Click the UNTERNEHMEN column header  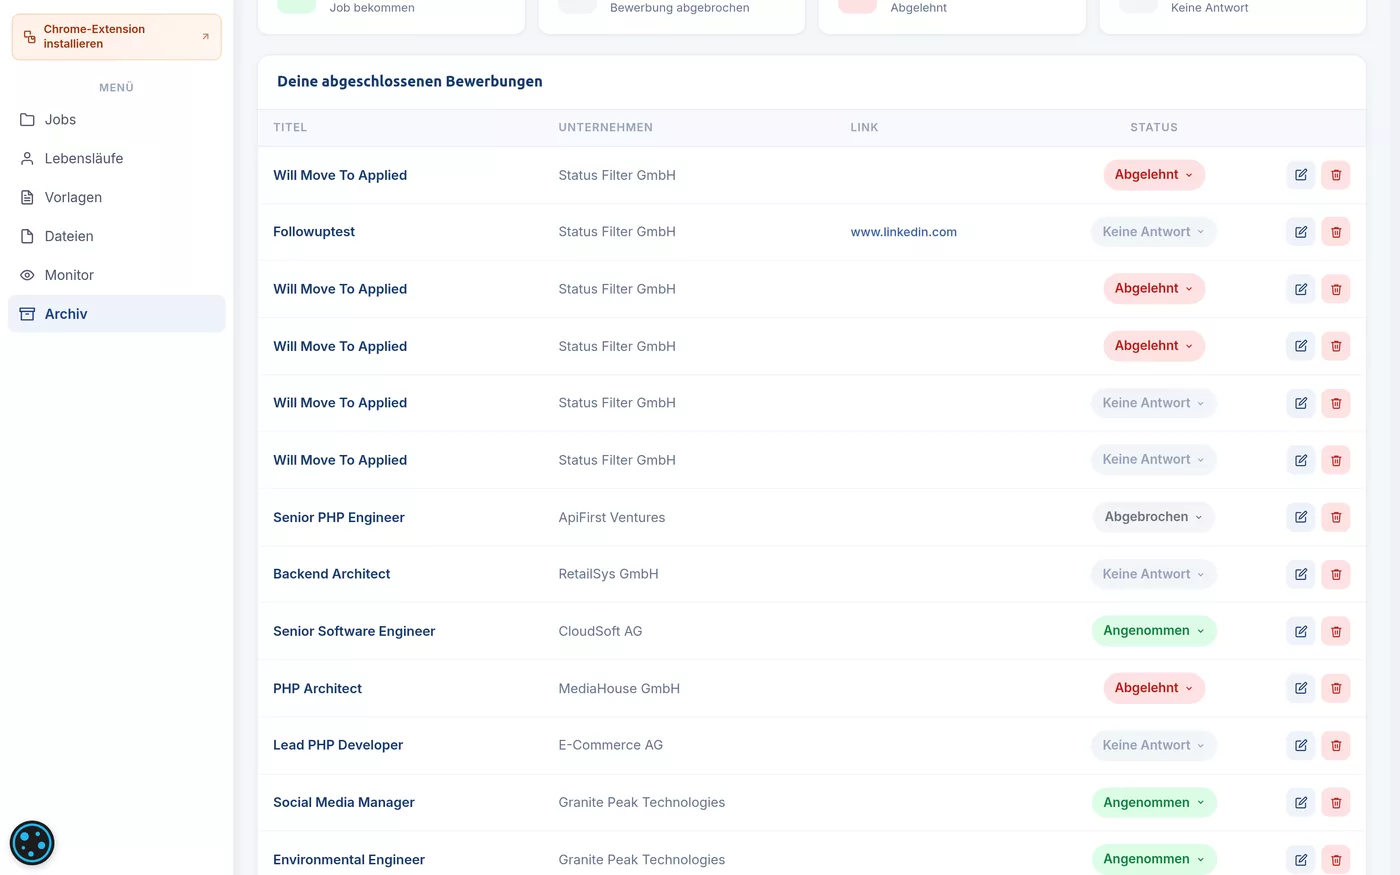[606, 128]
